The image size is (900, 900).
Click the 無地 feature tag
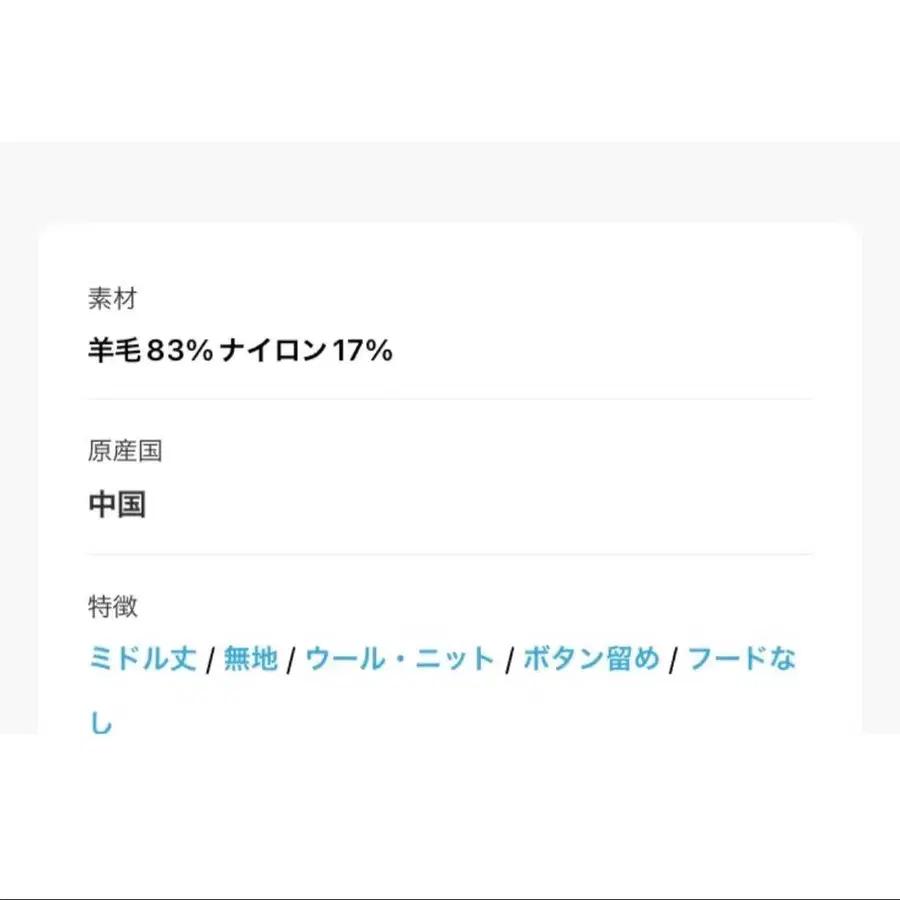coord(250,659)
